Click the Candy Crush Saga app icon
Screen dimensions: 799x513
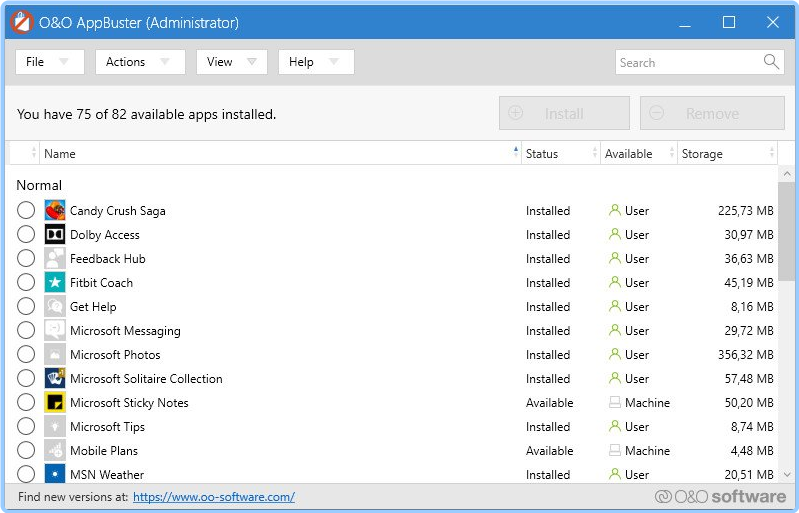55,211
